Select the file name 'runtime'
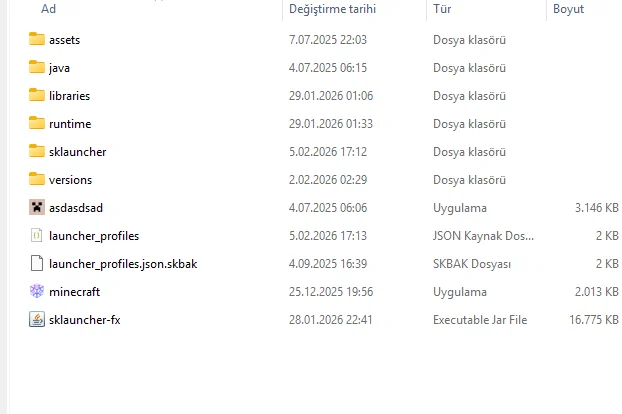 [70, 124]
